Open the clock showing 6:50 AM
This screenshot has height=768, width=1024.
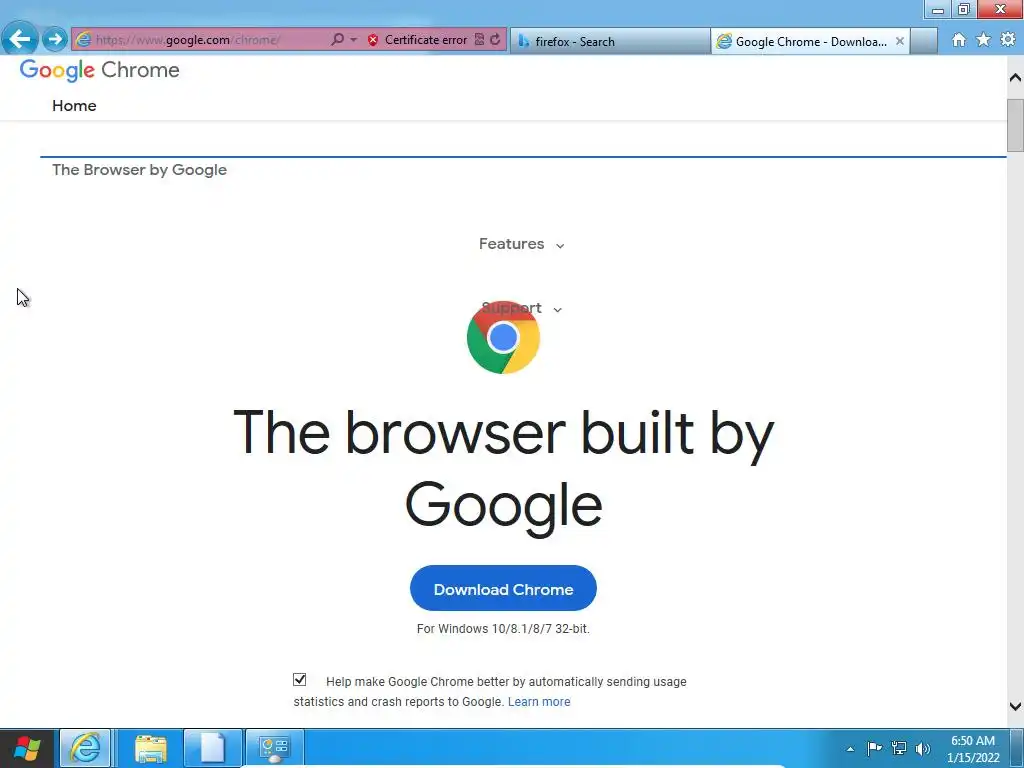[x=973, y=749]
